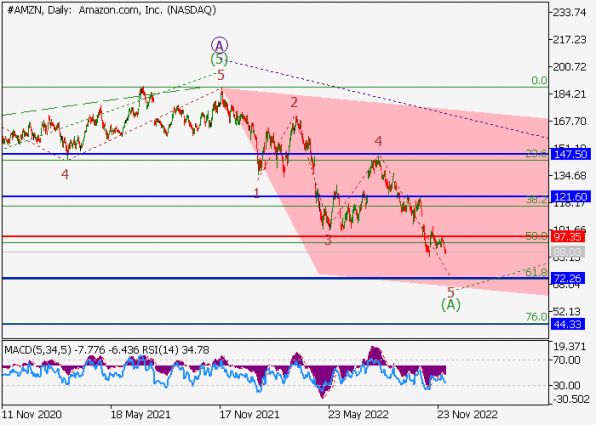The image size is (596, 425).
Task: Click the MACD(5,34,5) indicator label
Action: point(38,350)
